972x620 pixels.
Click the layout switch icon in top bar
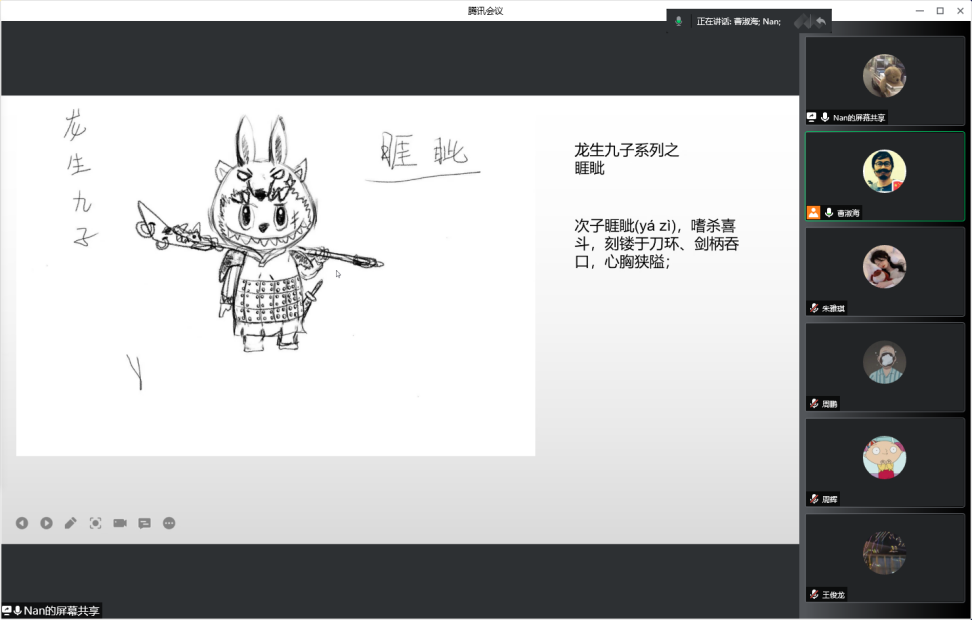[x=801, y=21]
